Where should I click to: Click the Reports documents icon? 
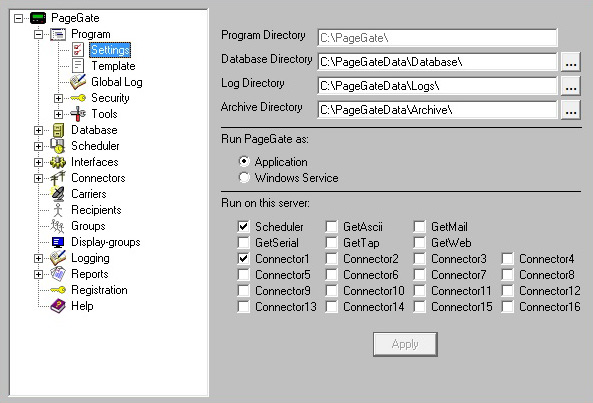click(x=58, y=274)
